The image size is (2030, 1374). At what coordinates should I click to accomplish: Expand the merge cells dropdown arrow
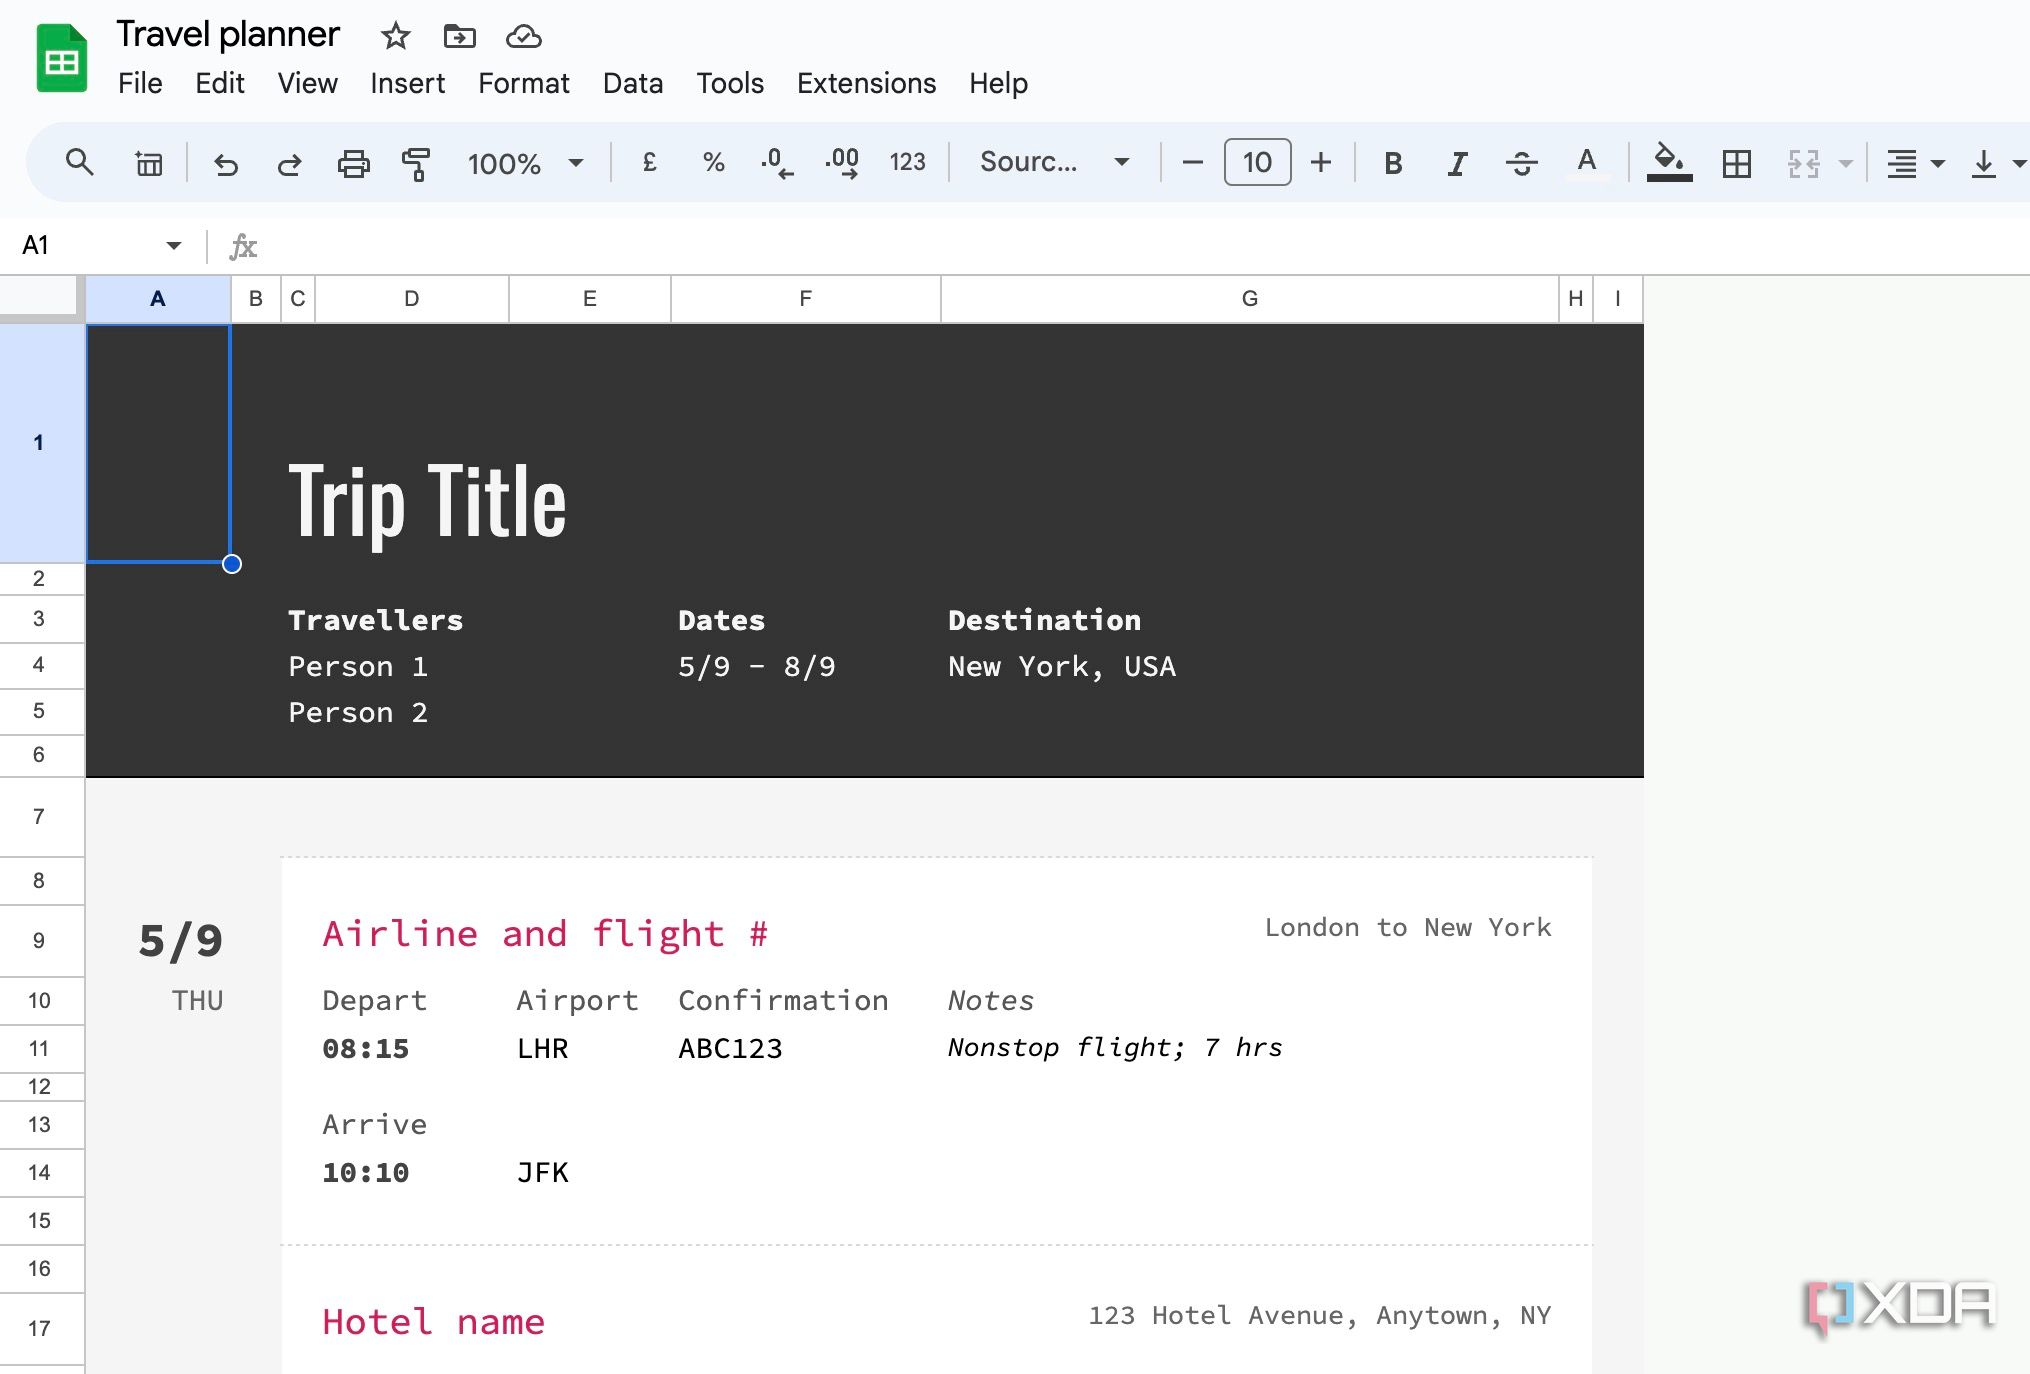[x=1845, y=163]
